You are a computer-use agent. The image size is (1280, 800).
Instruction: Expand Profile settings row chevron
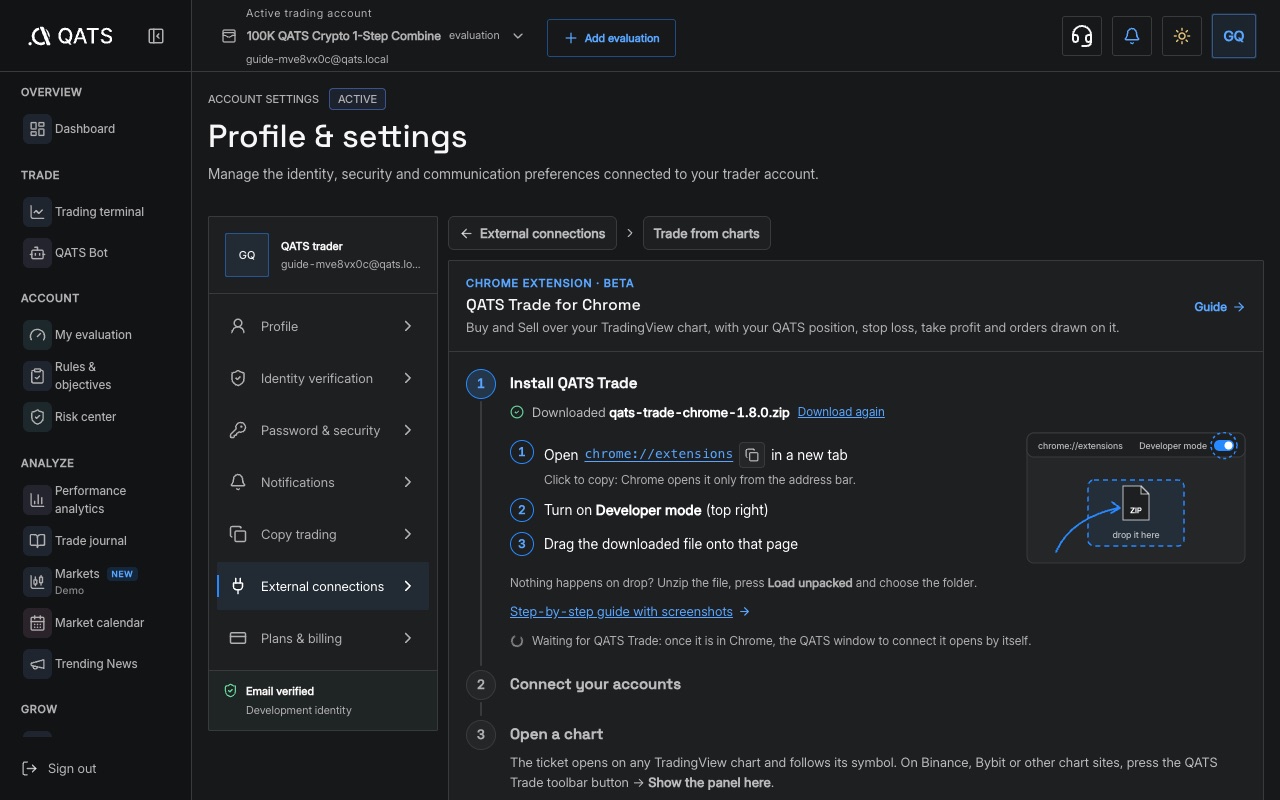coord(408,326)
